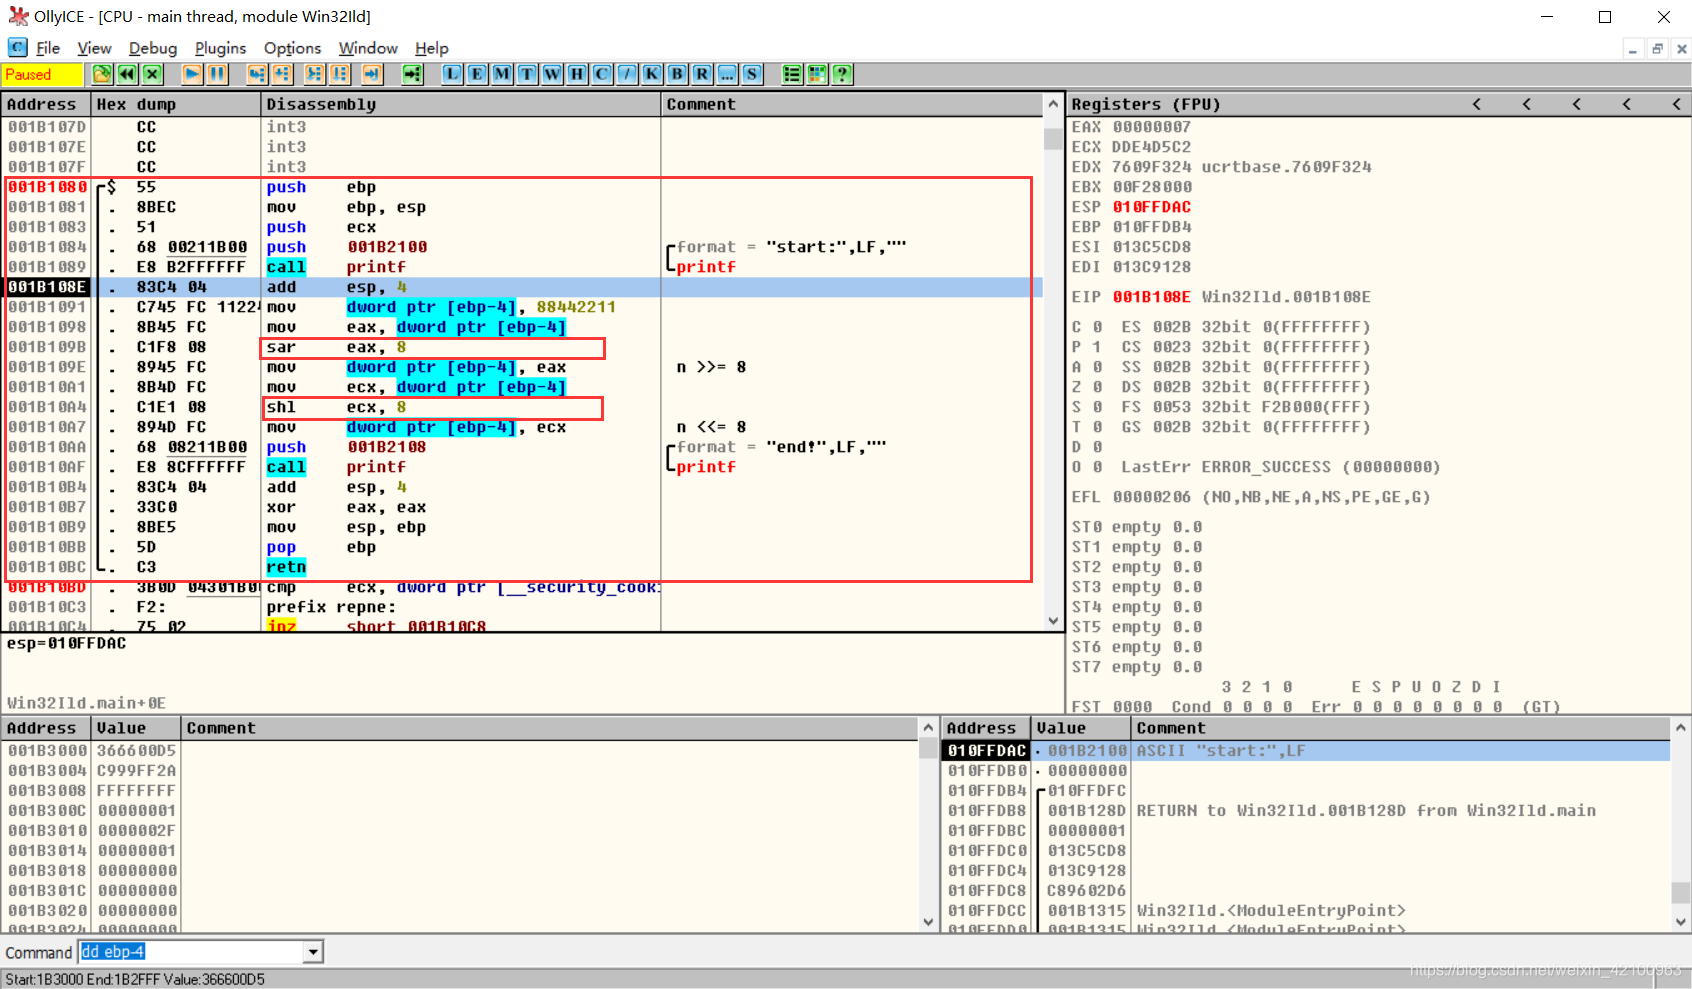Image resolution: width=1692 pixels, height=989 pixels.
Task: Open Handles window (H button)
Action: pos(577,74)
